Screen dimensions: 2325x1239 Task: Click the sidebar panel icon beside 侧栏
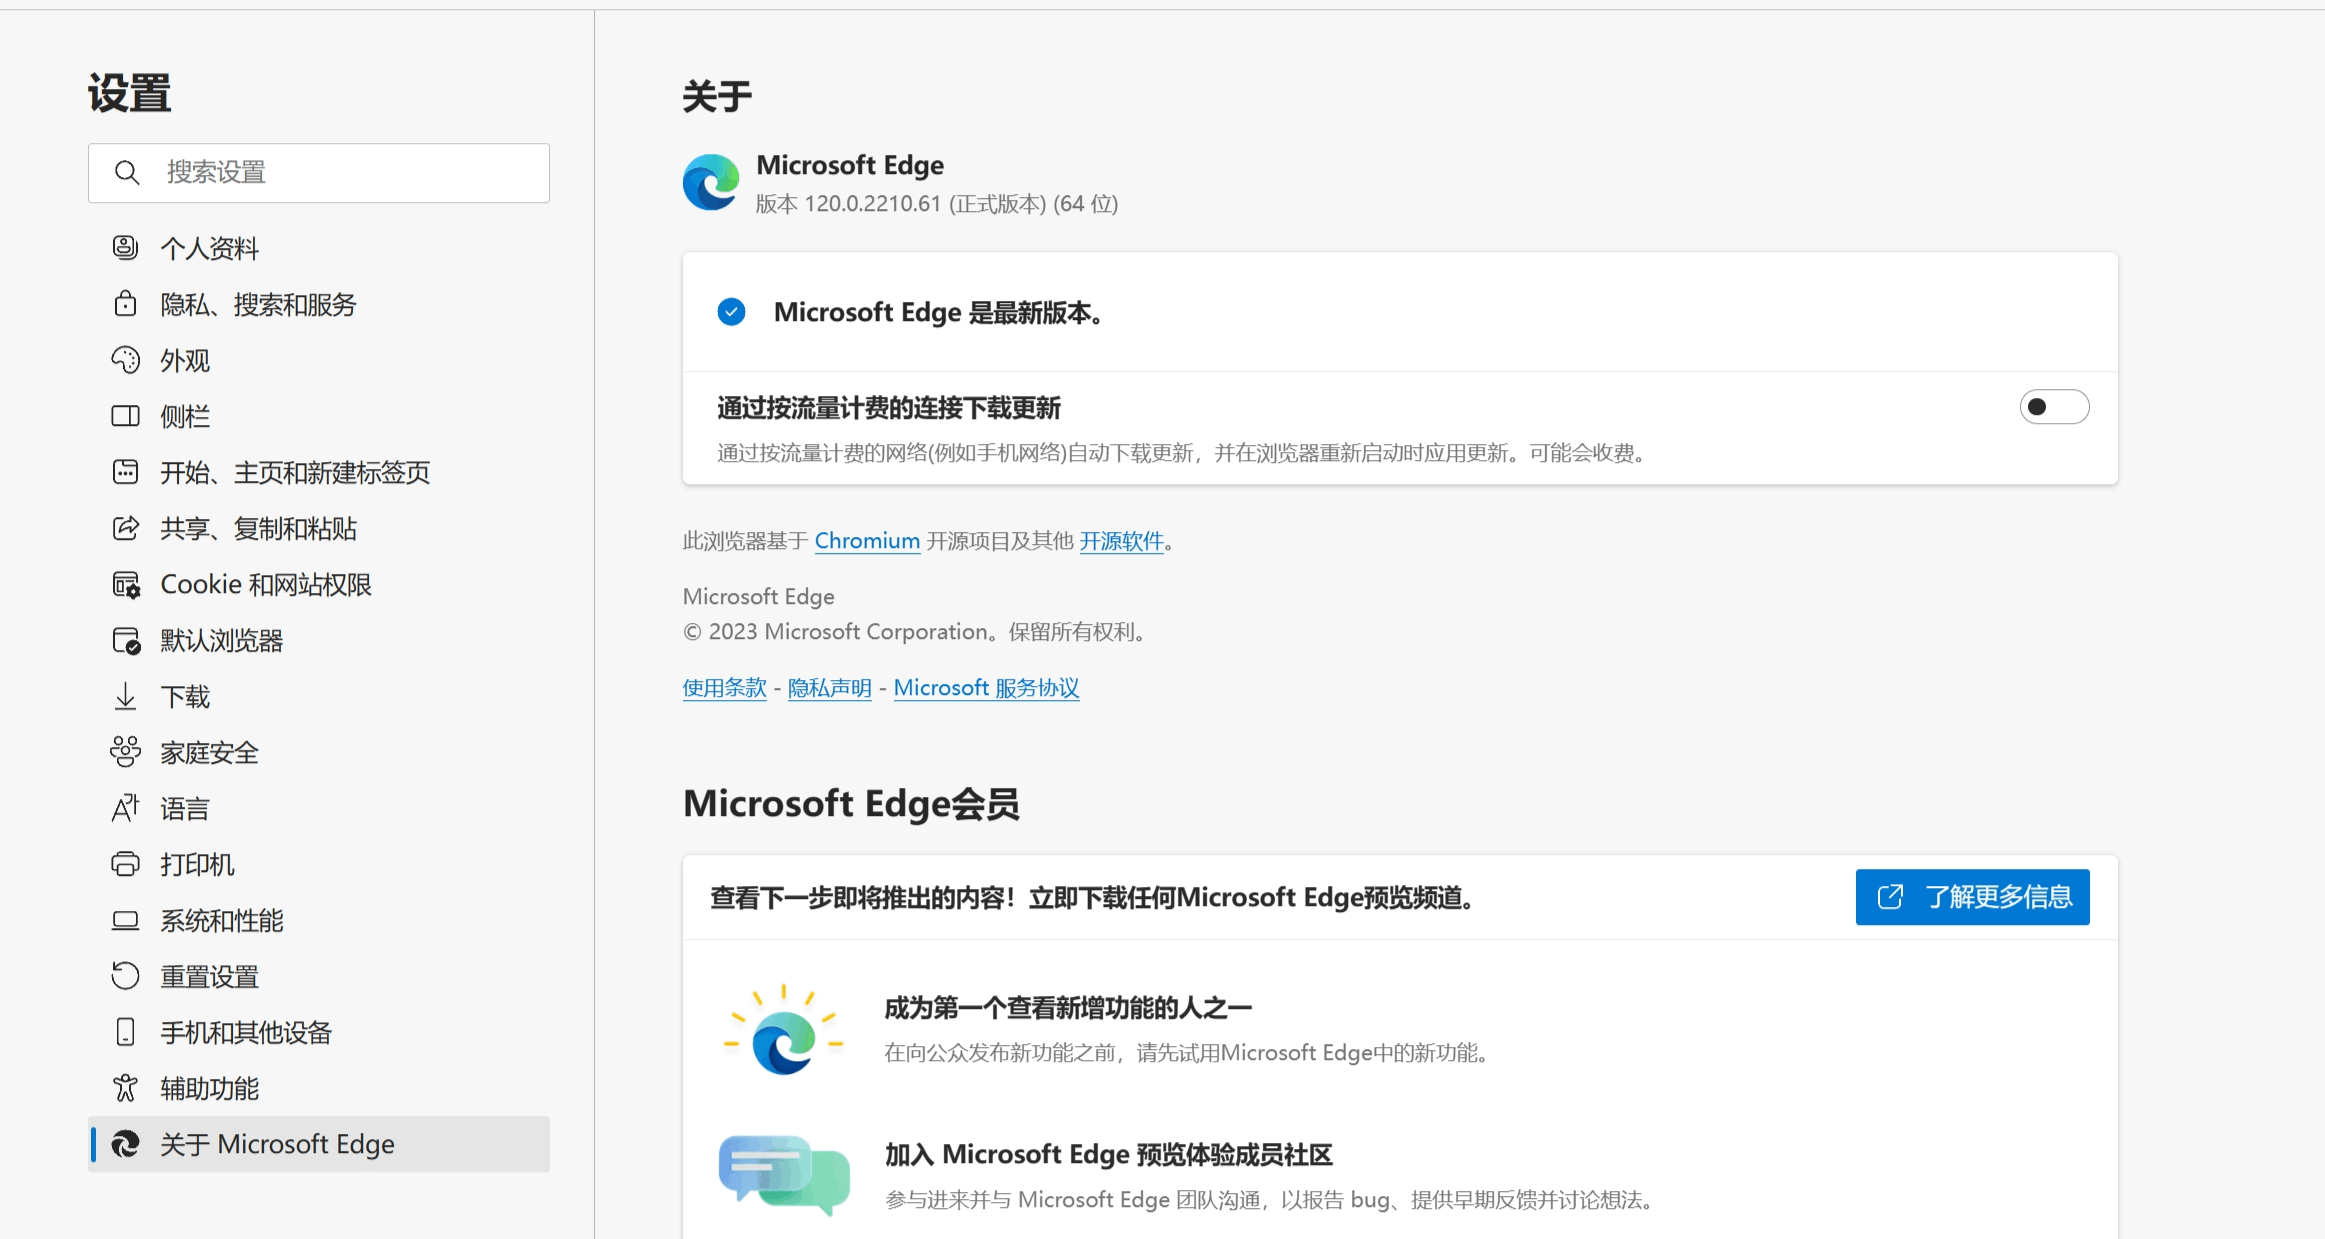pos(125,416)
